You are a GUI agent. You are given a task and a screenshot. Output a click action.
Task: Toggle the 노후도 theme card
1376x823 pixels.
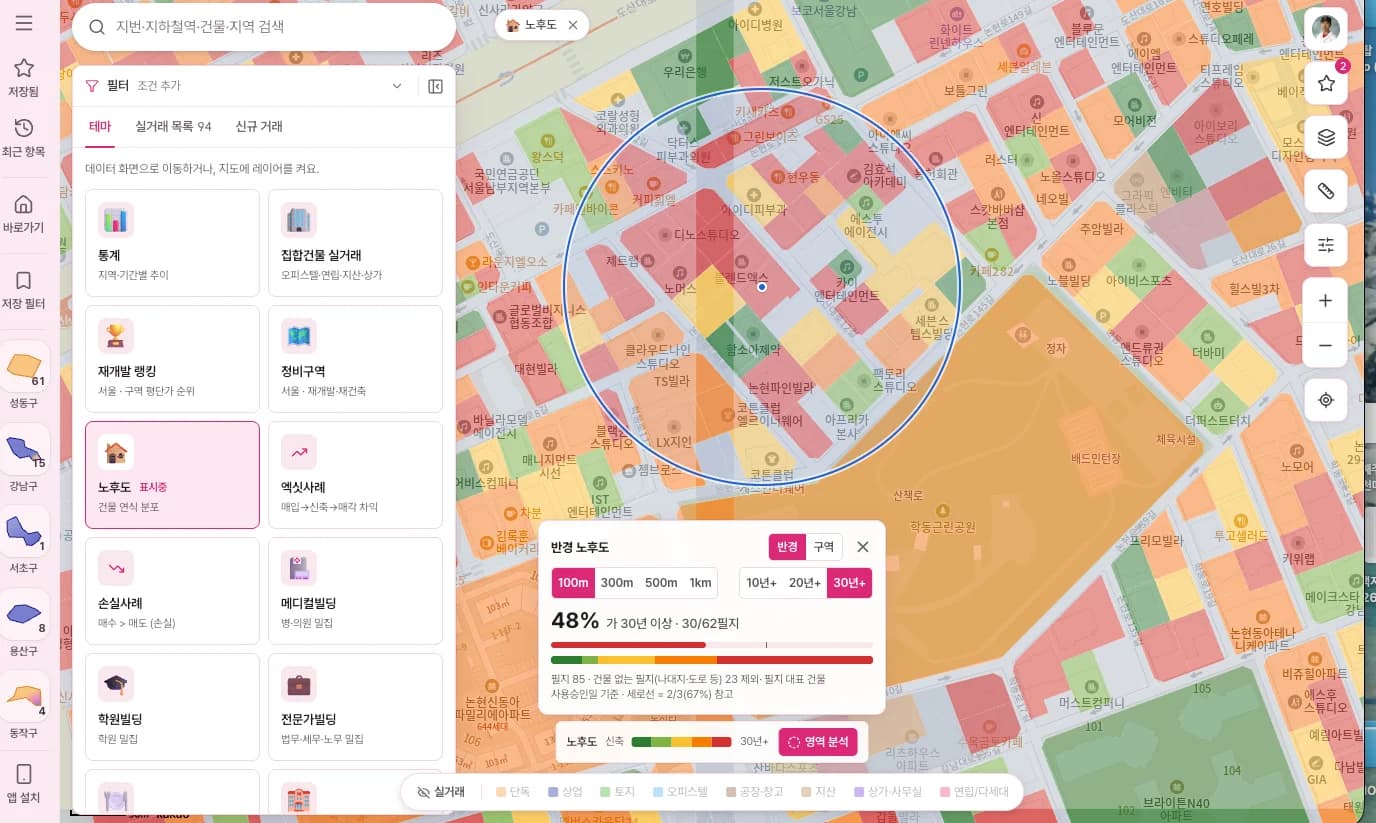point(172,475)
